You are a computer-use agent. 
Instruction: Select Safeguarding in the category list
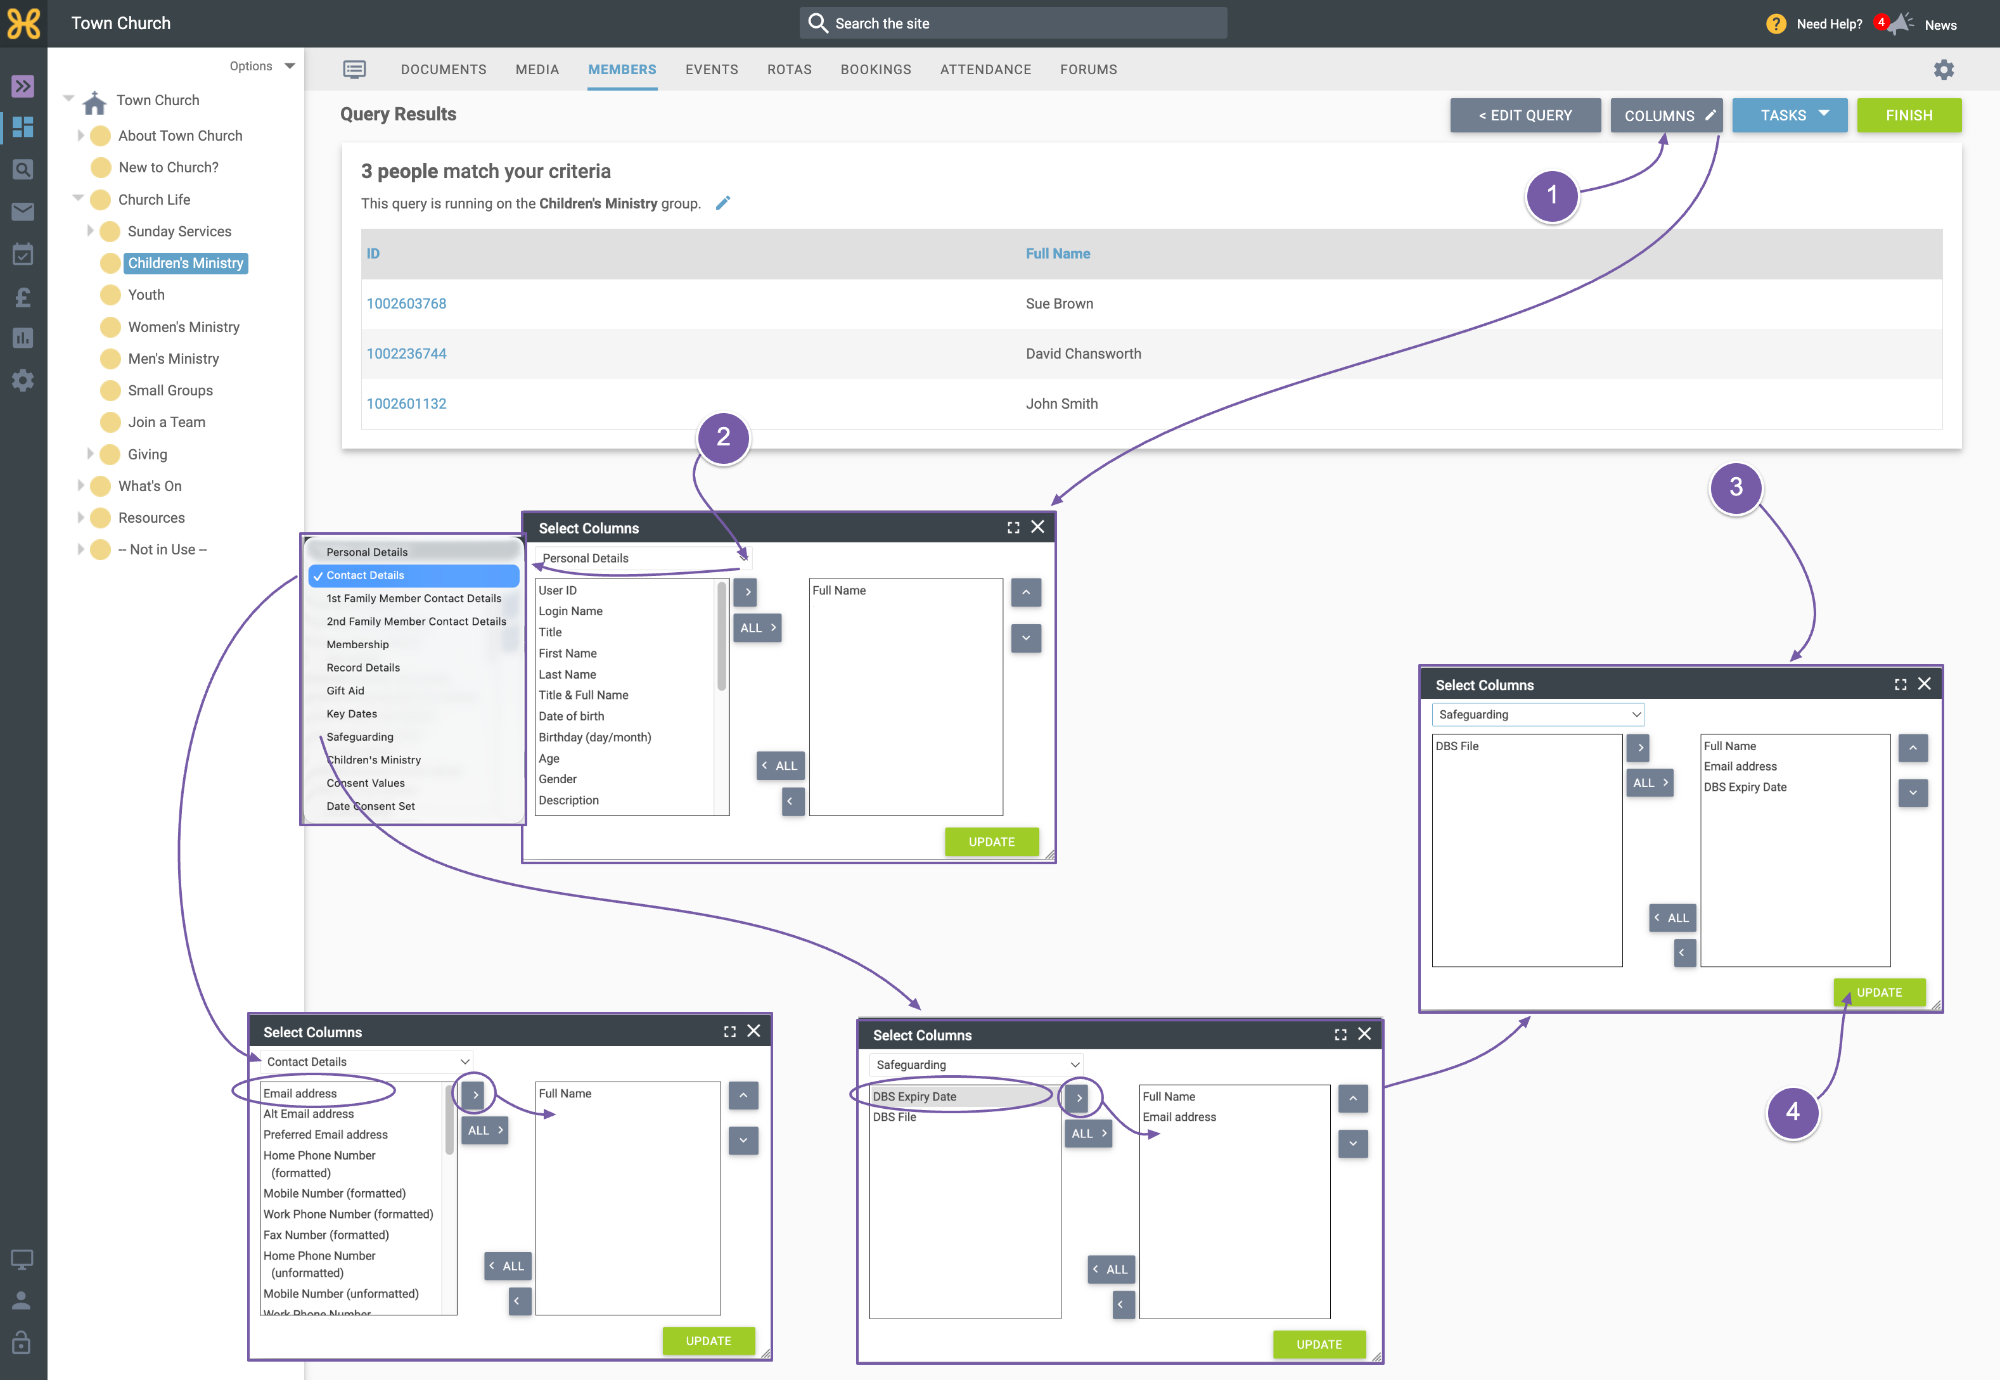point(360,737)
